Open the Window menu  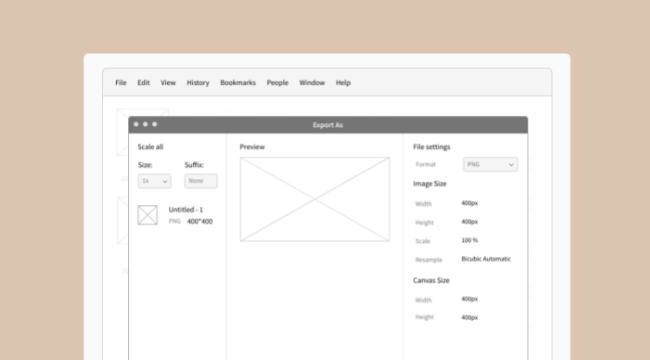(312, 83)
